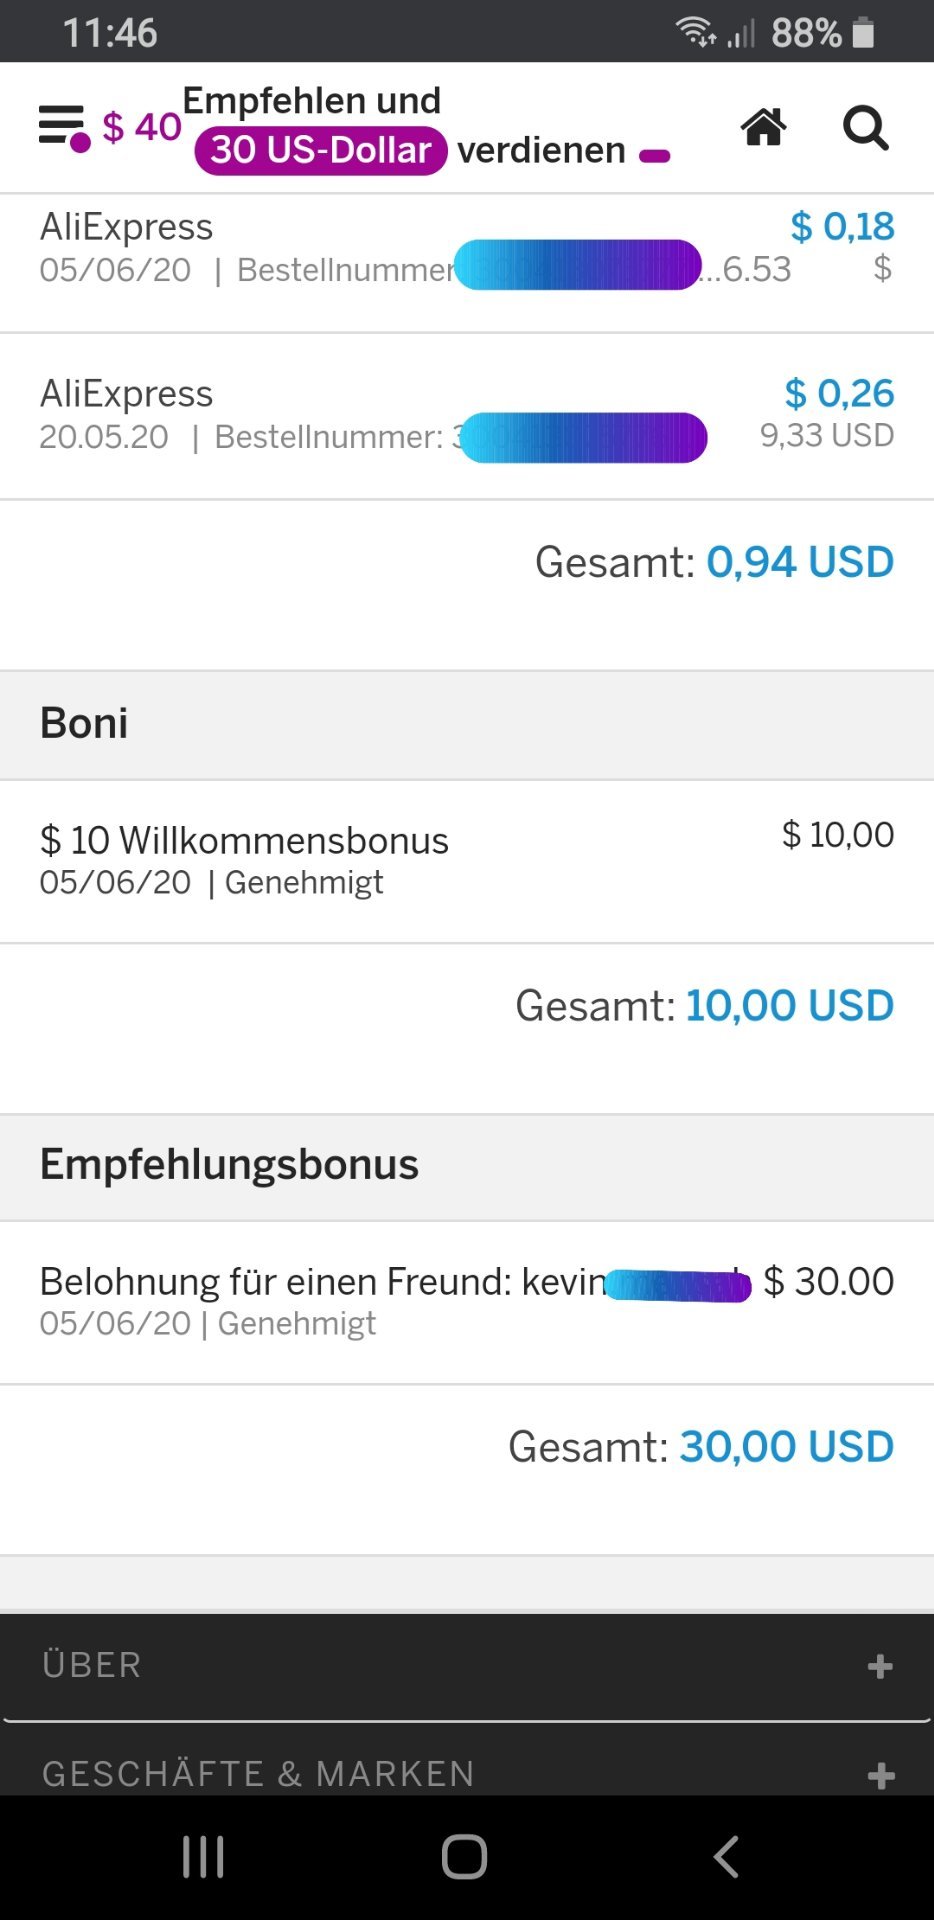Tap the battery status icon
This screenshot has width=934, height=1920.
[863, 33]
